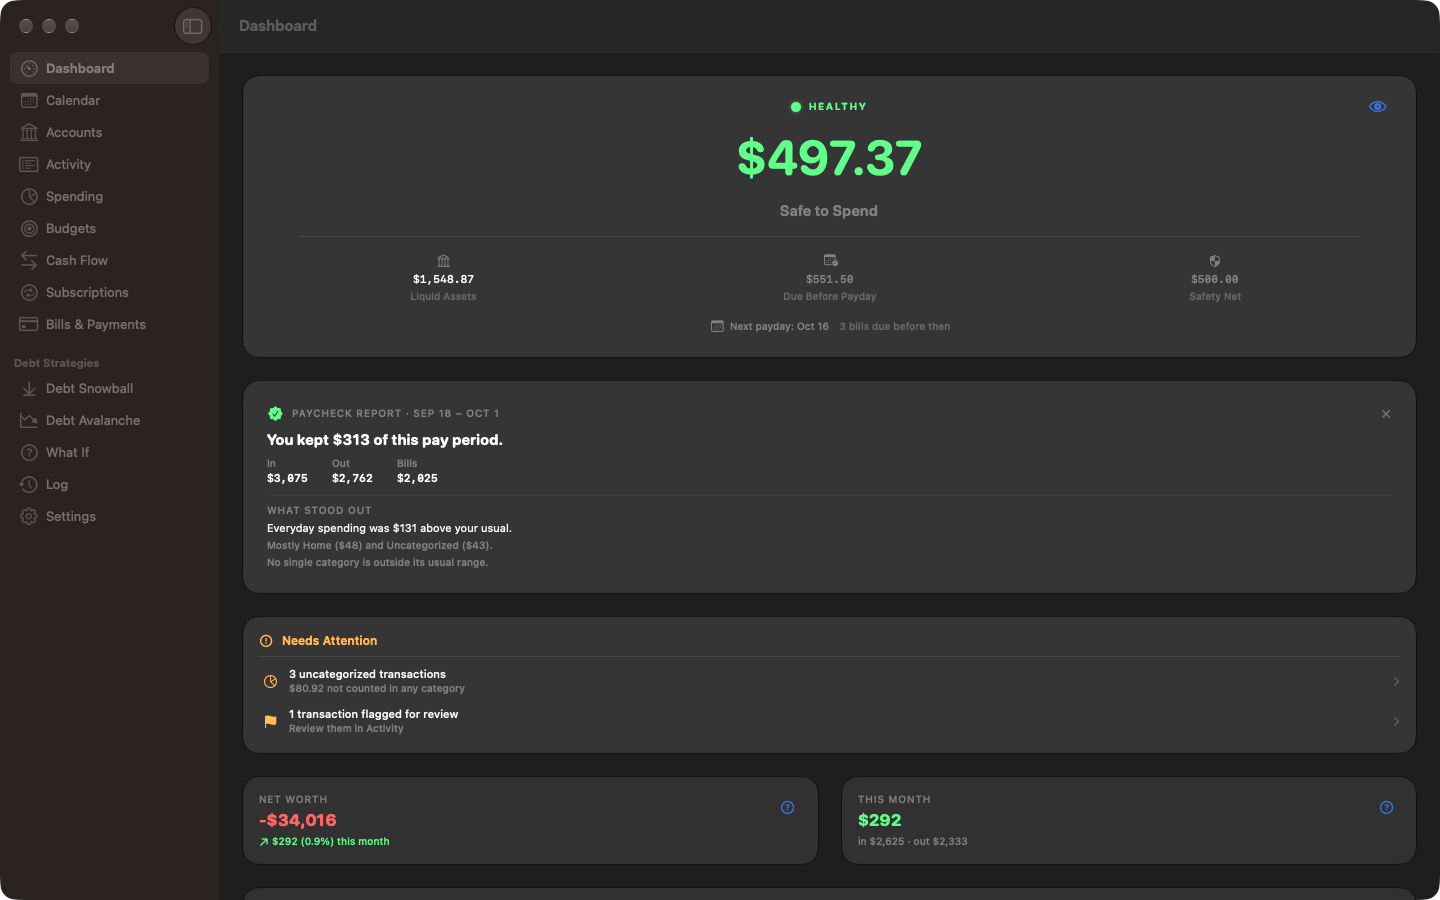Screen dimensions: 1440x900
Task: Click '3 bills due before then' text
Action: coord(895,327)
